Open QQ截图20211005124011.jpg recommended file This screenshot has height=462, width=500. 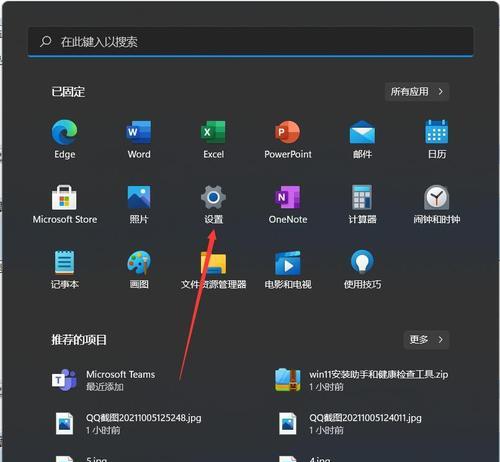[350, 423]
